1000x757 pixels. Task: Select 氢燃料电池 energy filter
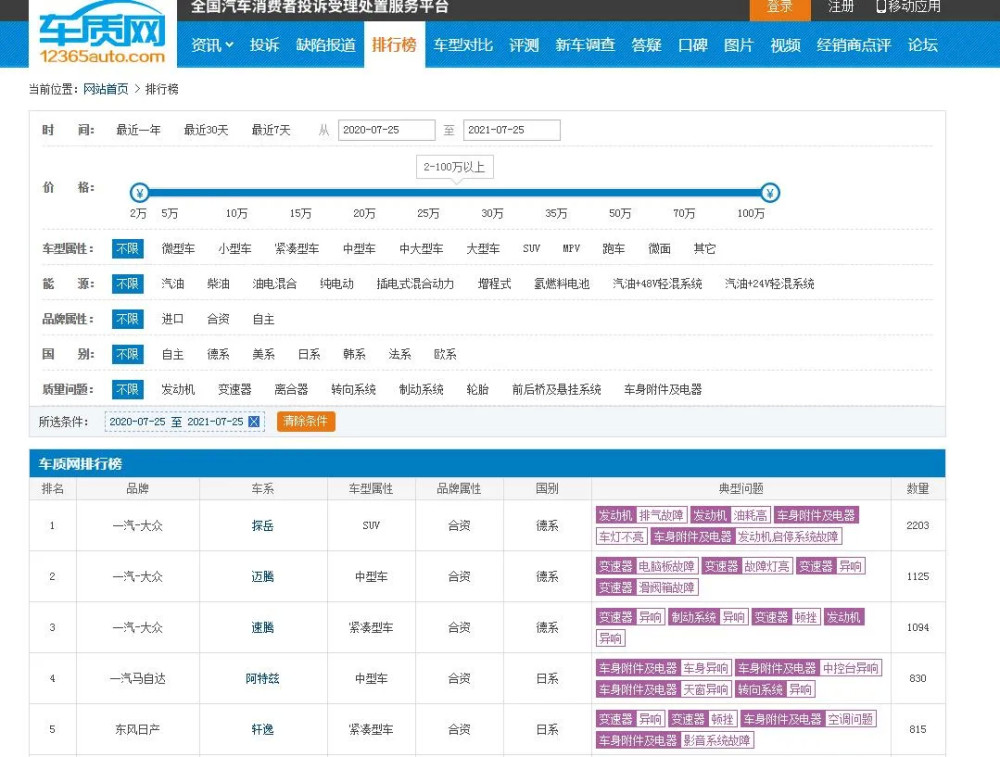click(x=561, y=284)
